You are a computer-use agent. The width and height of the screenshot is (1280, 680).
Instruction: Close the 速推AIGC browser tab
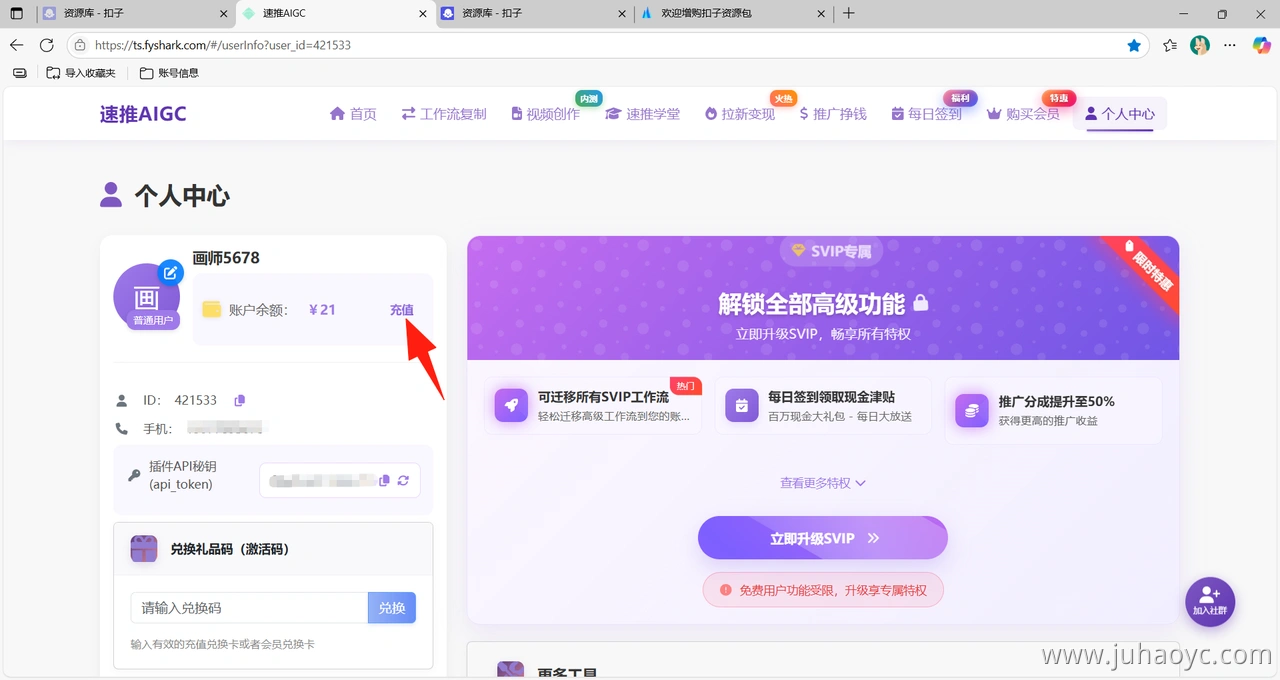pyautogui.click(x=422, y=13)
